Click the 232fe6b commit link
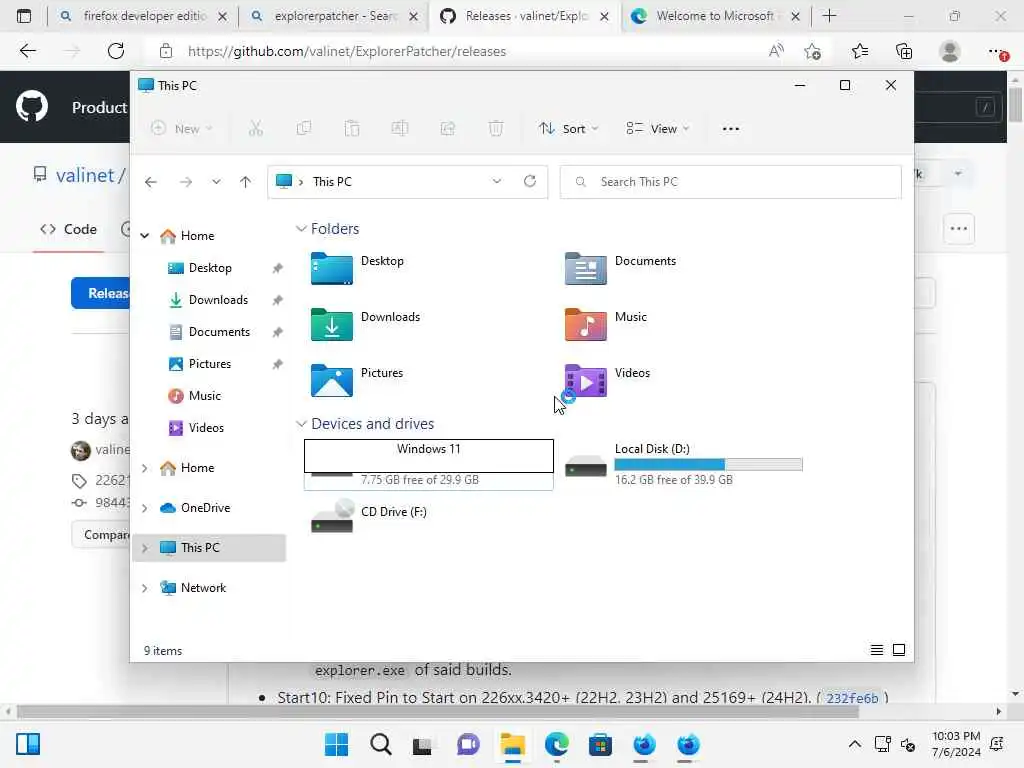The height and width of the screenshot is (768, 1024). 852,698
